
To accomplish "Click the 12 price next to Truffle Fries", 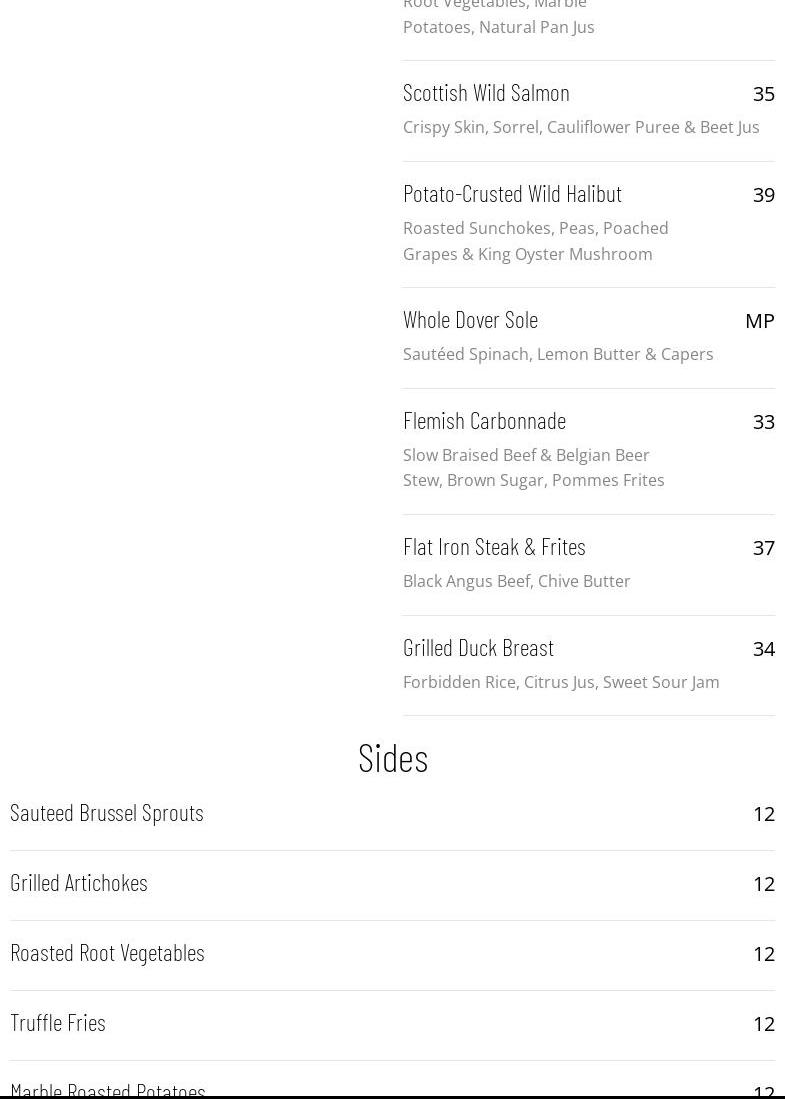I will tap(763, 1024).
